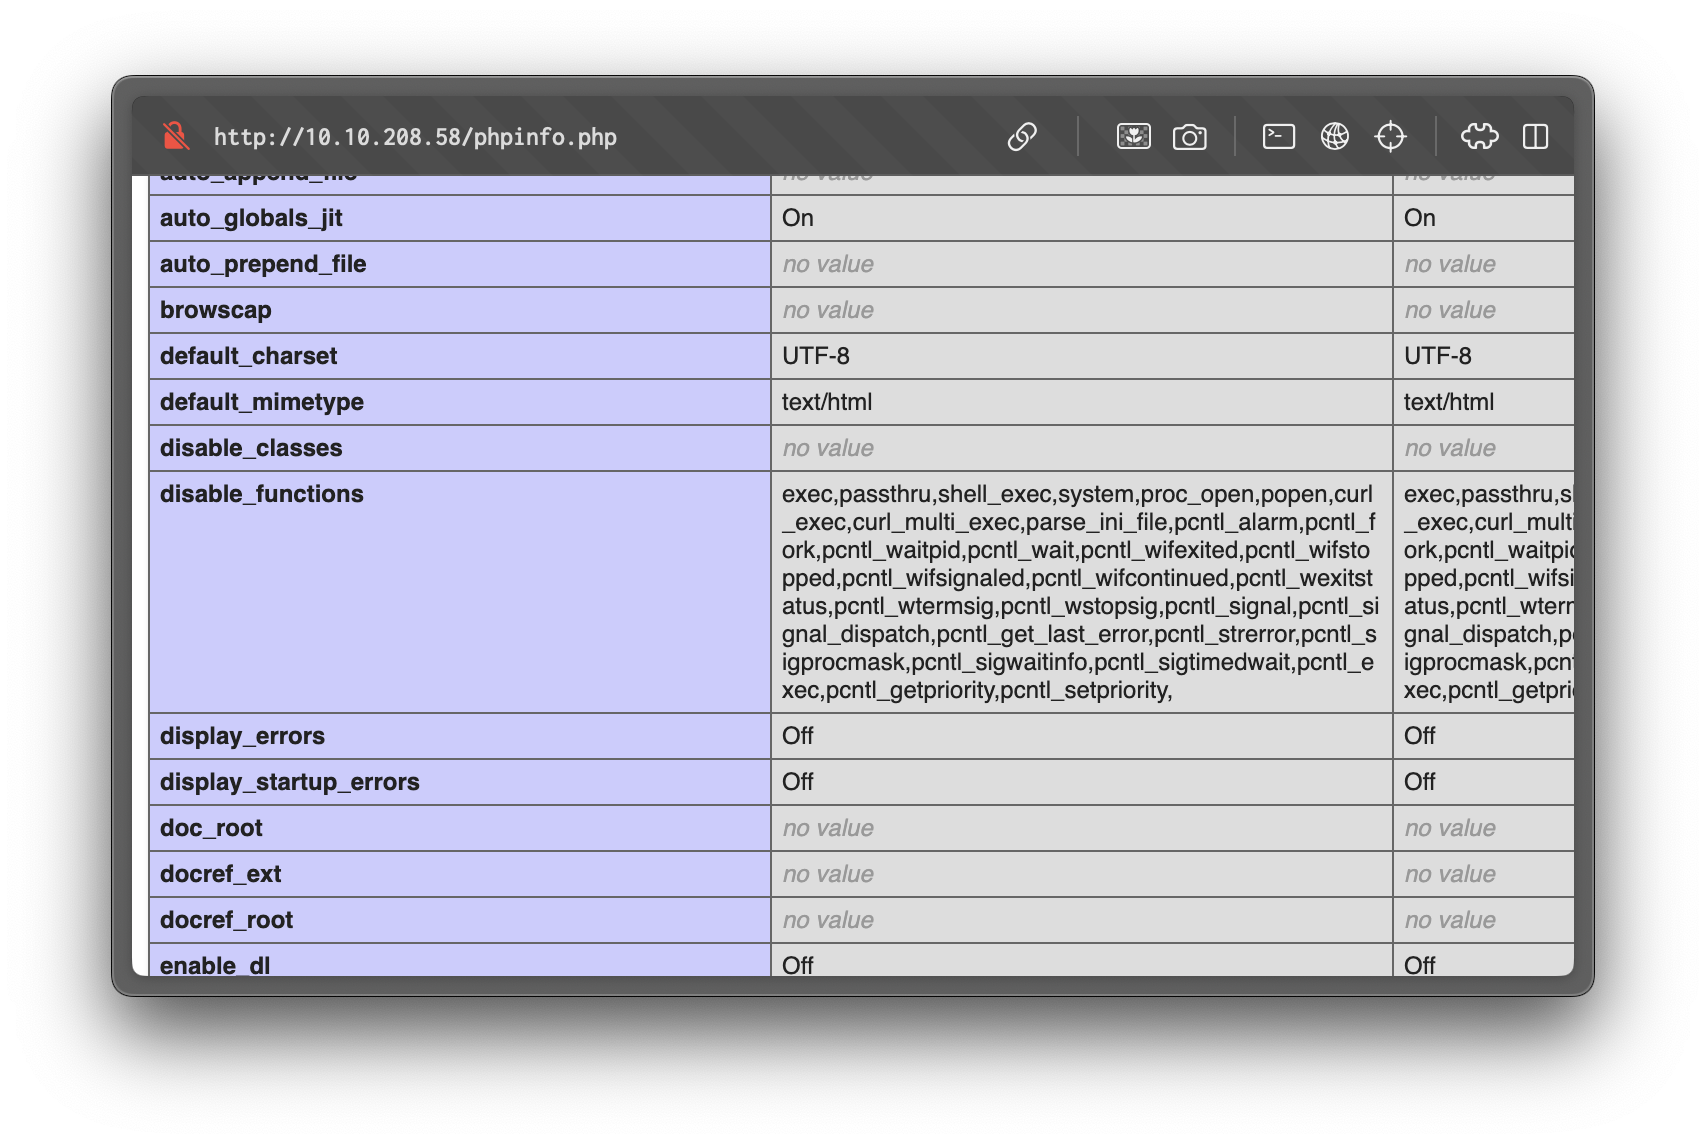
Task: Click the disable_functions local value text
Action: [x=1078, y=592]
